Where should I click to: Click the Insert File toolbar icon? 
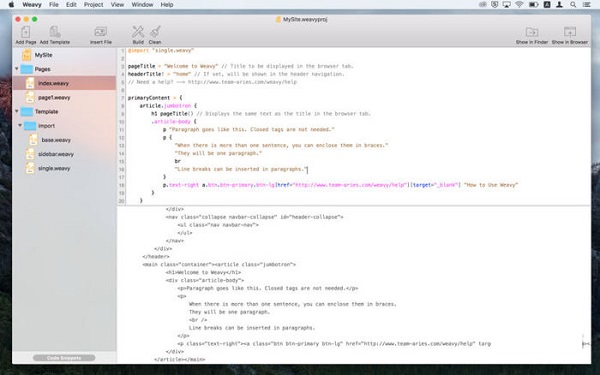[101, 32]
